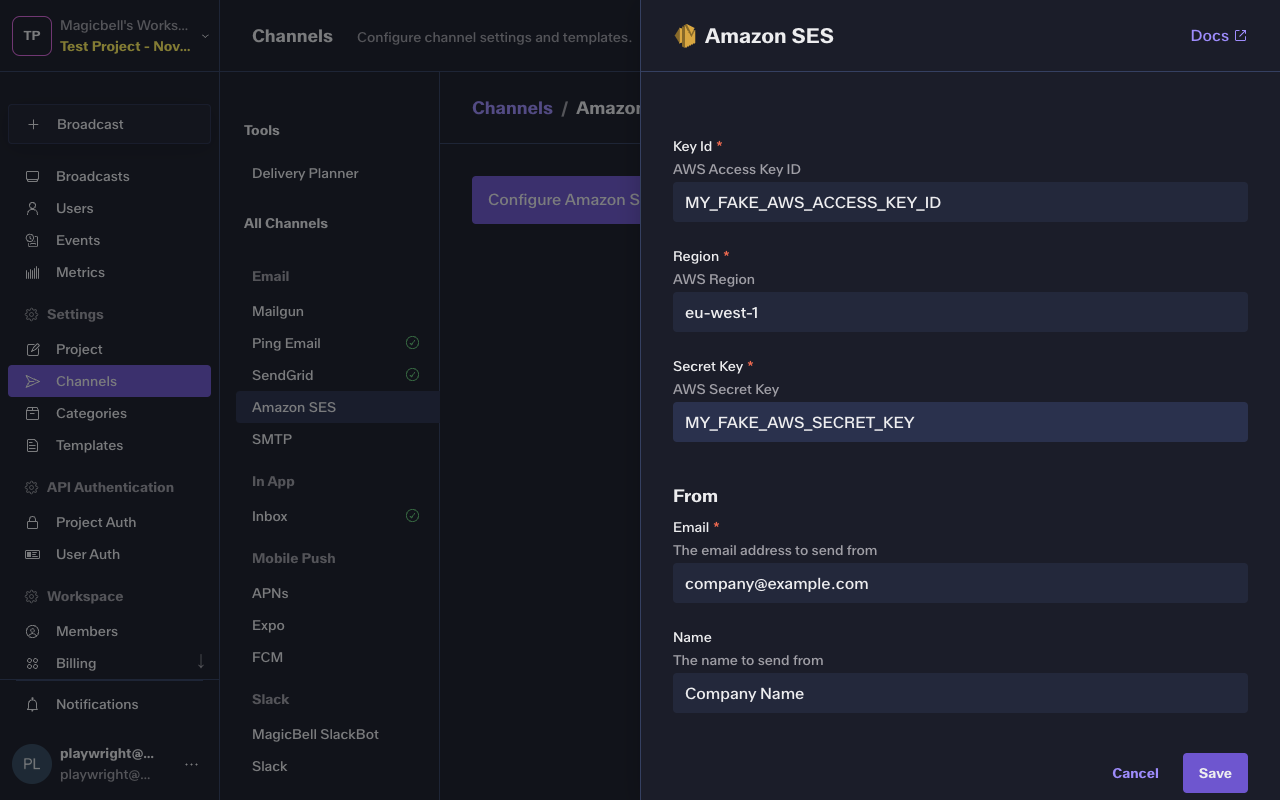Save the Amazon SES configuration
This screenshot has height=800, width=1280.
[1214, 773]
